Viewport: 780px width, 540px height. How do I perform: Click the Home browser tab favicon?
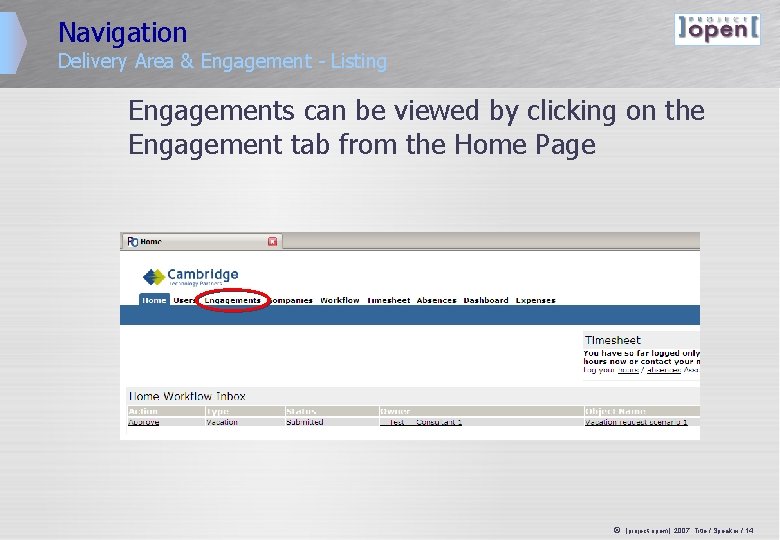point(132,242)
